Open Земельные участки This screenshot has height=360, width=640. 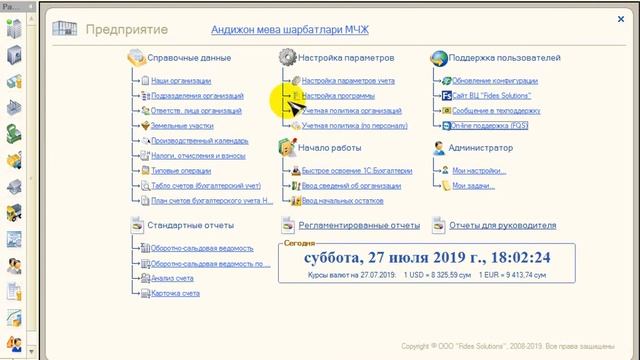tap(182, 126)
